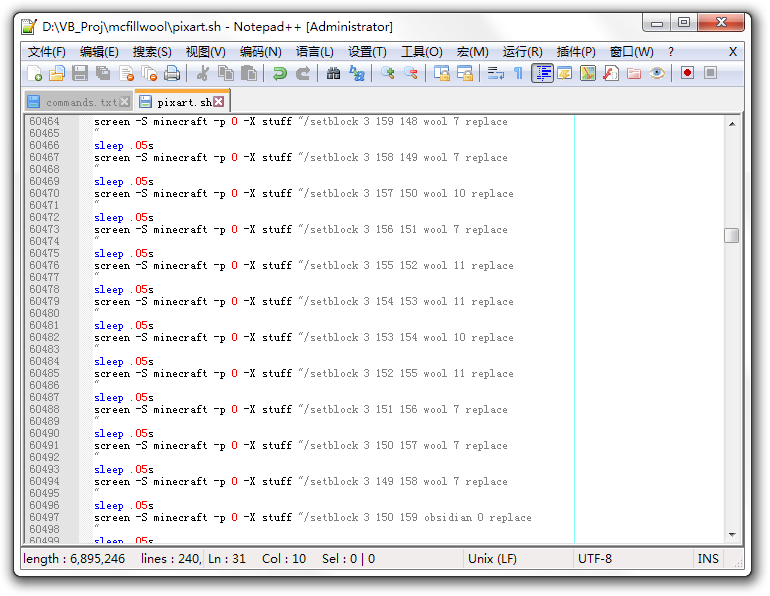Screen dimensions: 770x596
Task: Click the vertical scrollbar thumb
Action: (x=732, y=235)
